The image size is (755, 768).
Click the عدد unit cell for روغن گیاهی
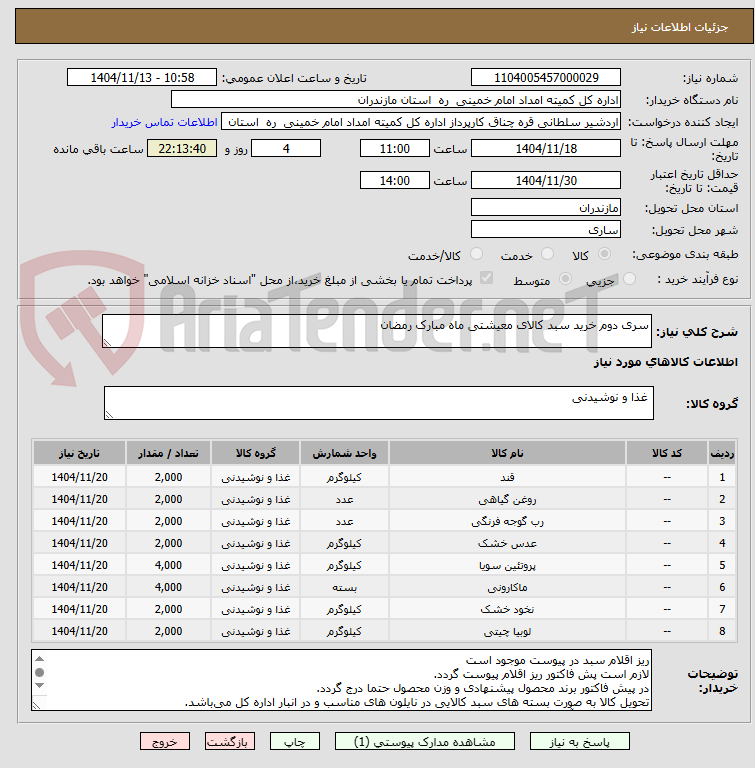coord(344,499)
